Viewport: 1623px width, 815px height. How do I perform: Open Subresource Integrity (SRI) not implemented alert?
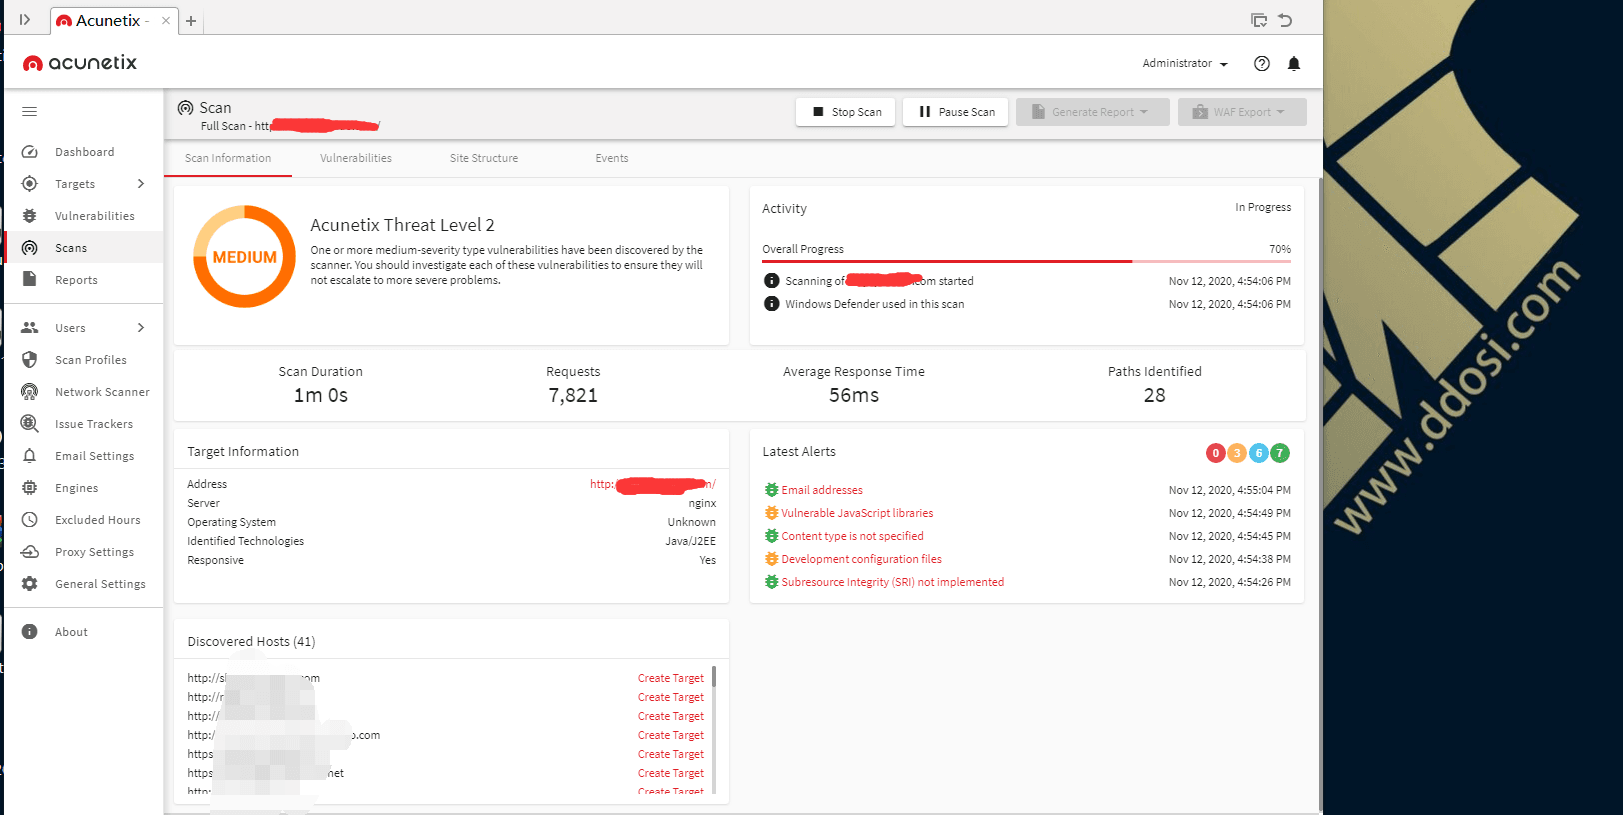(x=892, y=582)
